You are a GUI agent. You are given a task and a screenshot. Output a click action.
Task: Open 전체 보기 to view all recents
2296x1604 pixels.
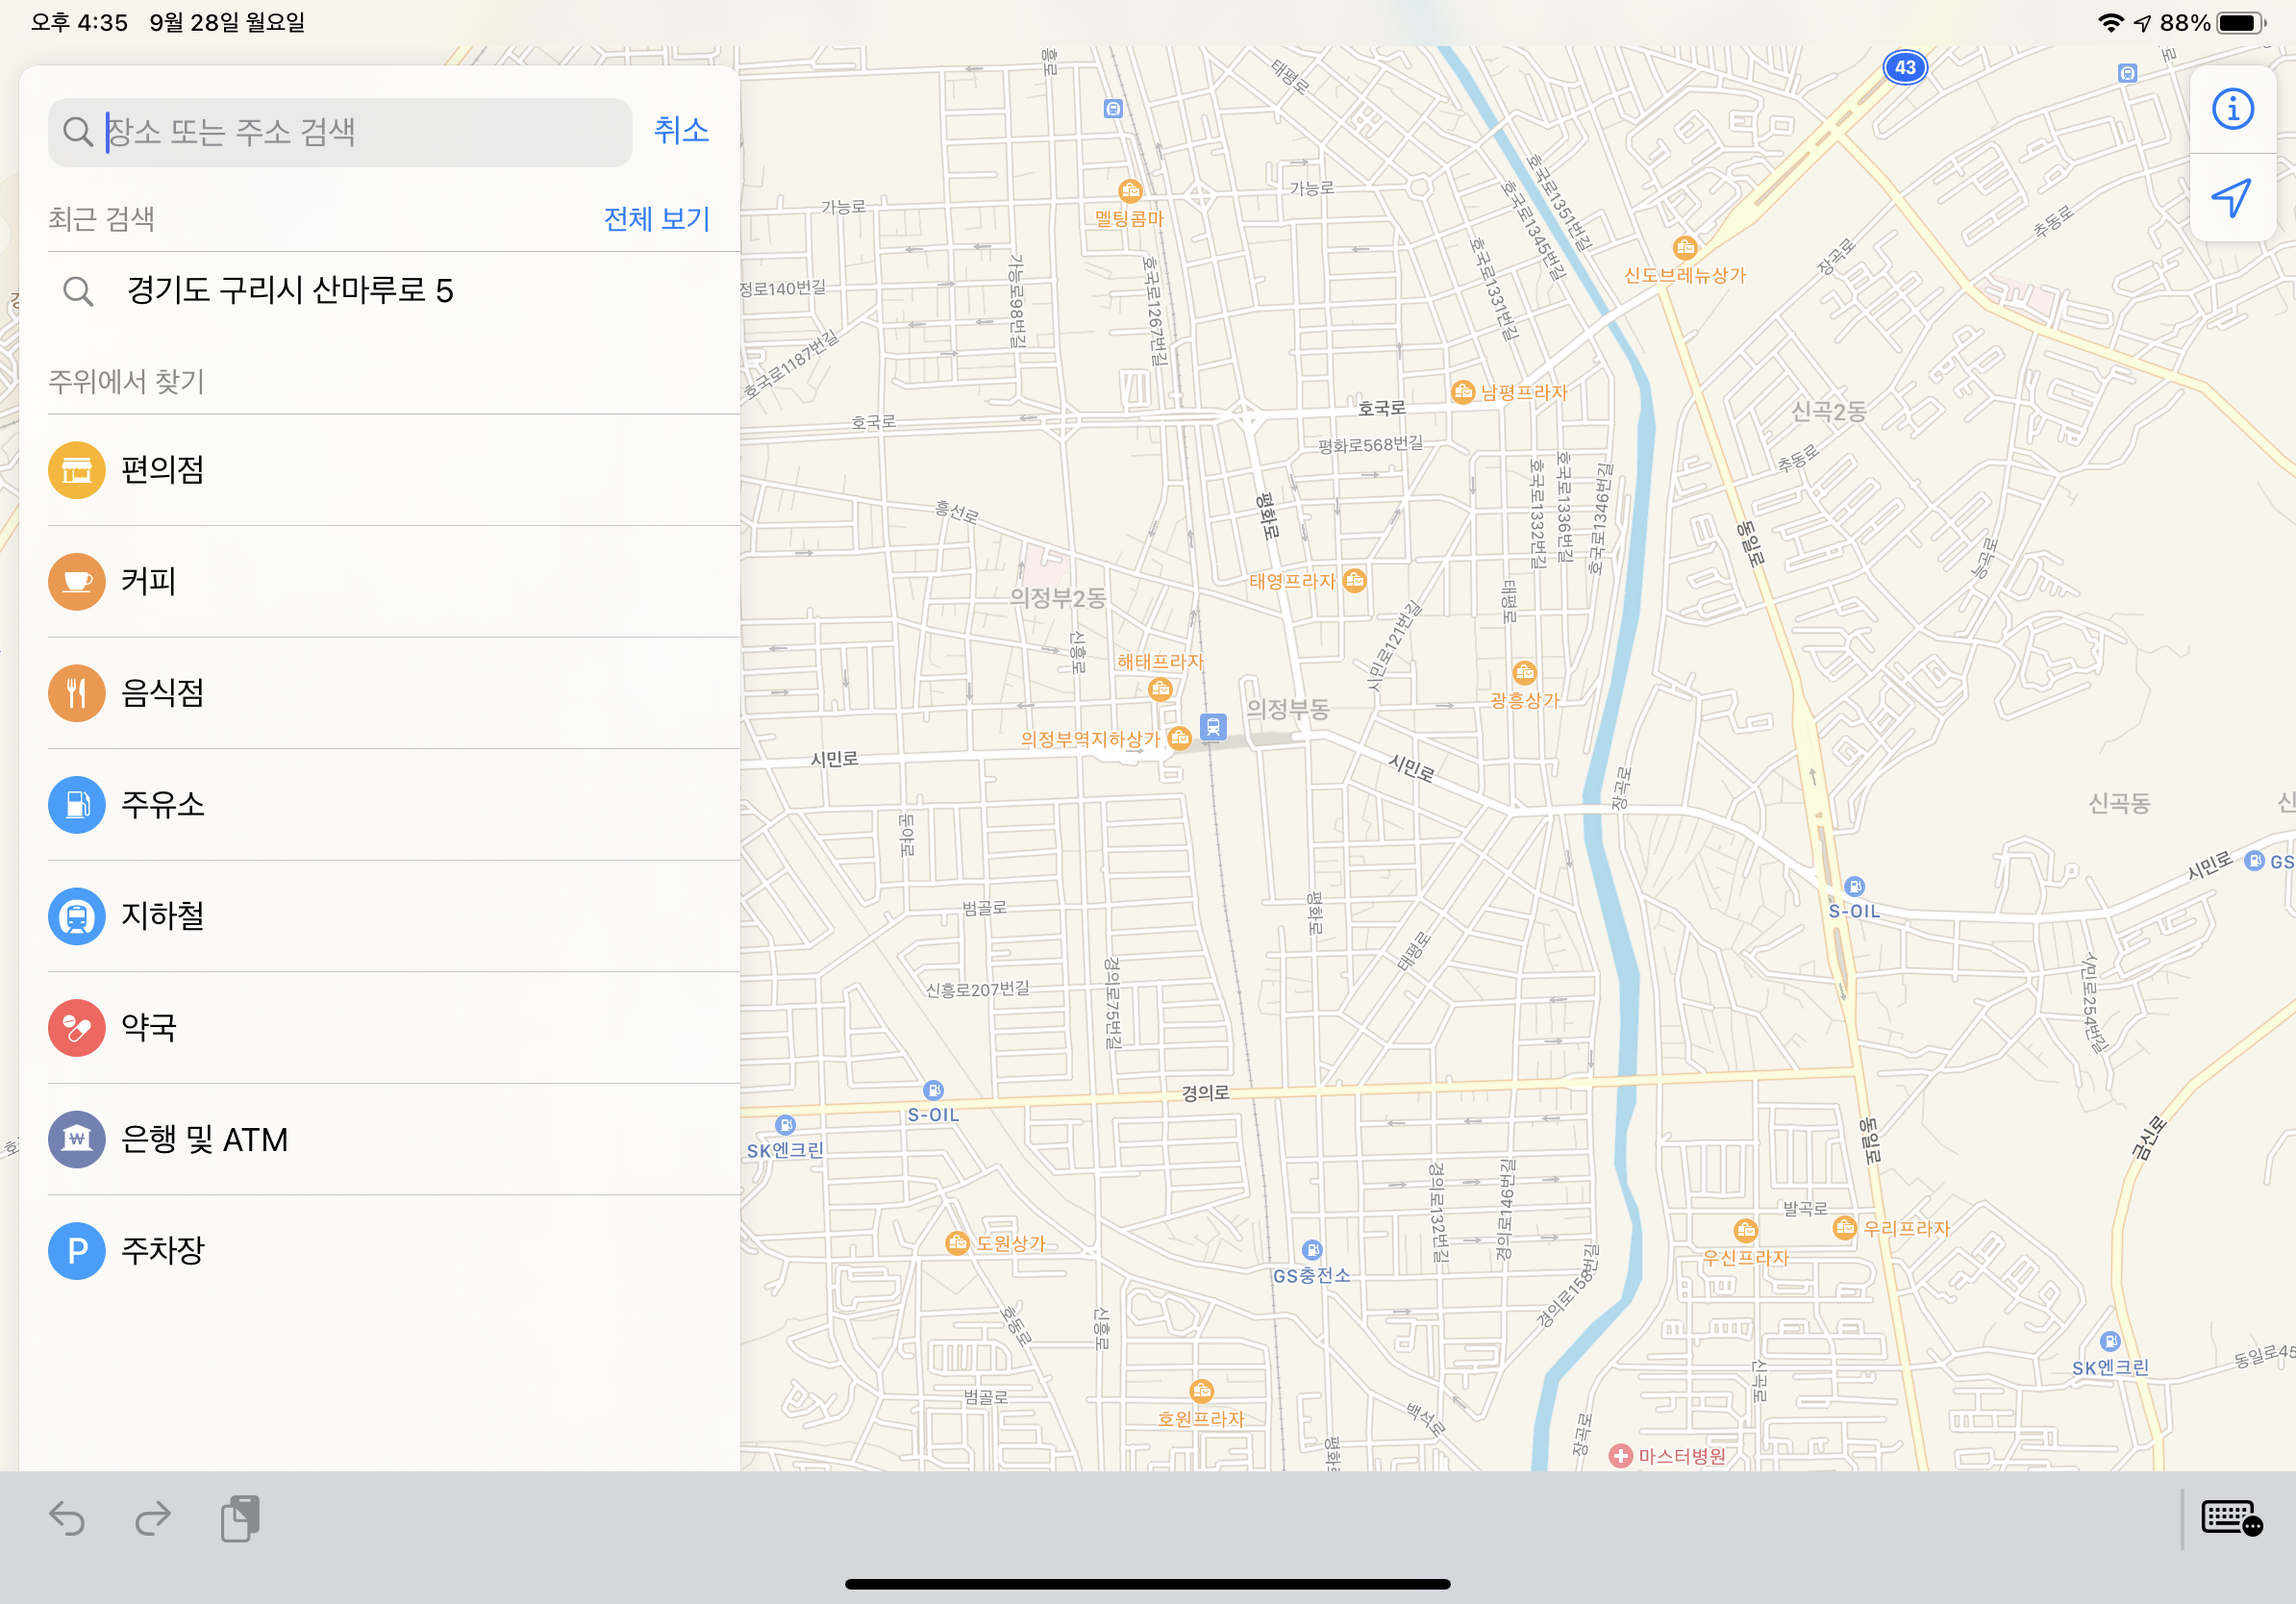click(x=656, y=219)
